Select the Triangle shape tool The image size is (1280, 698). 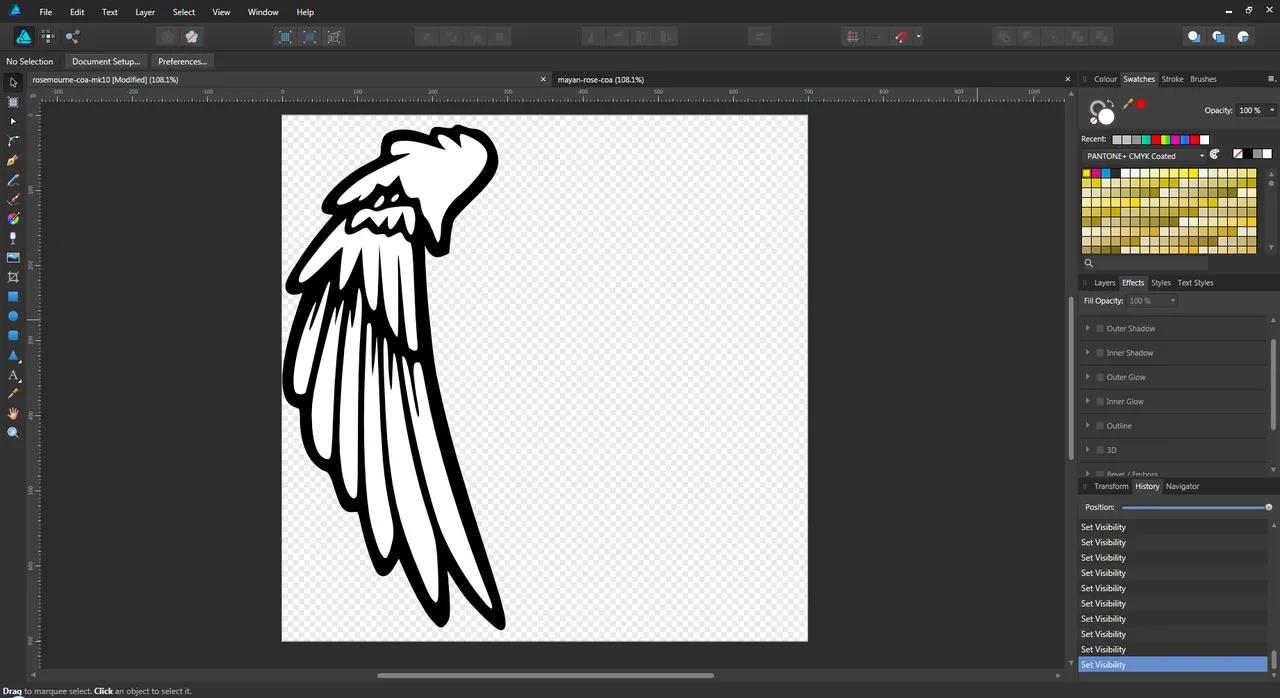coord(13,355)
